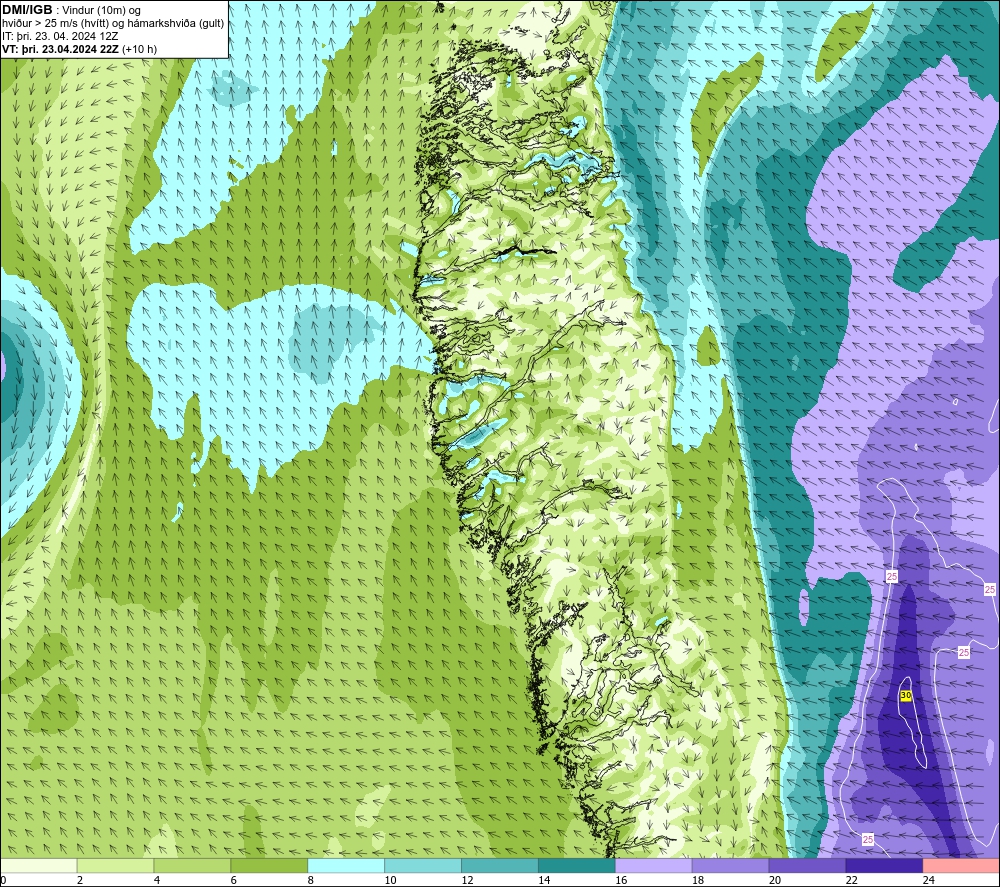
Task: Pick the 8–10 m/s light cyan legend swatch
Action: [x=346, y=866]
